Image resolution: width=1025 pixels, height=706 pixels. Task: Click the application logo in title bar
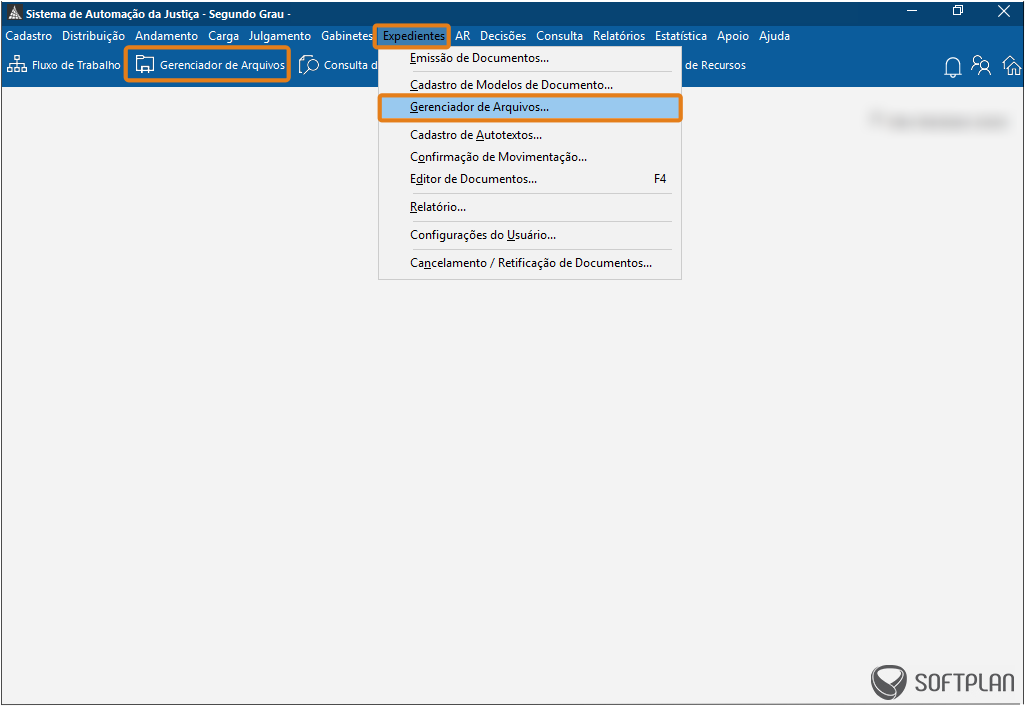click(14, 13)
